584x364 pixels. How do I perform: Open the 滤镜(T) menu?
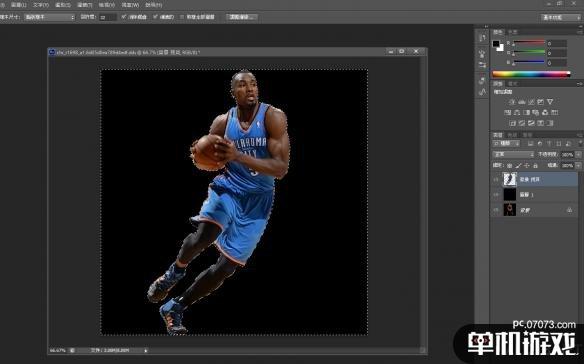(85, 5)
